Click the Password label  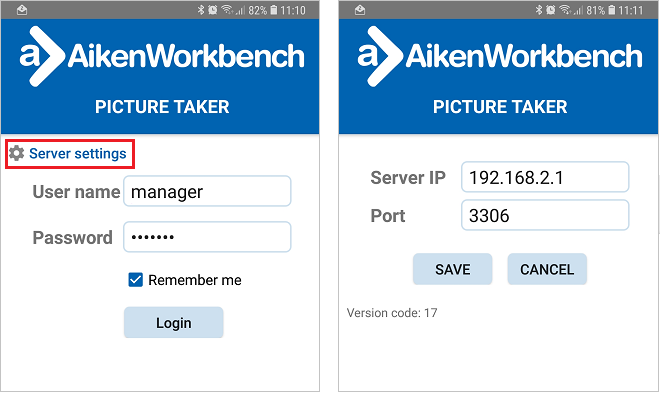point(73,238)
